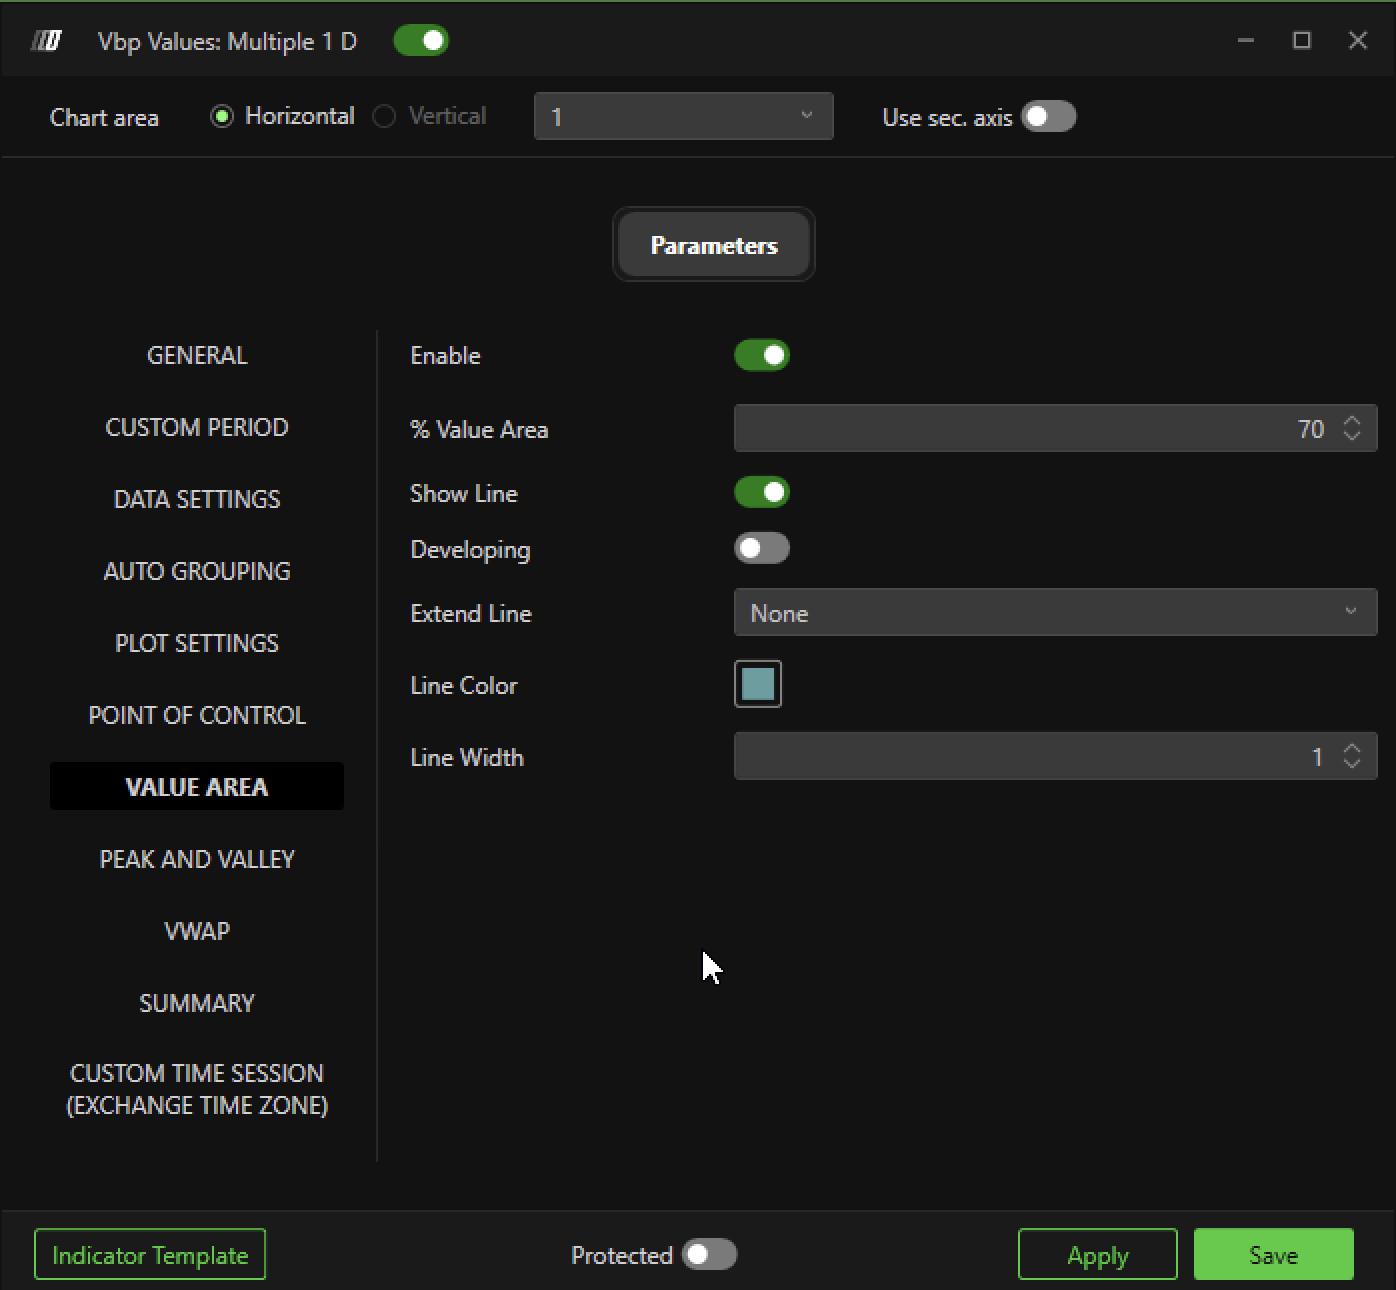Switch to Point of Control section
The height and width of the screenshot is (1290, 1396).
197,716
